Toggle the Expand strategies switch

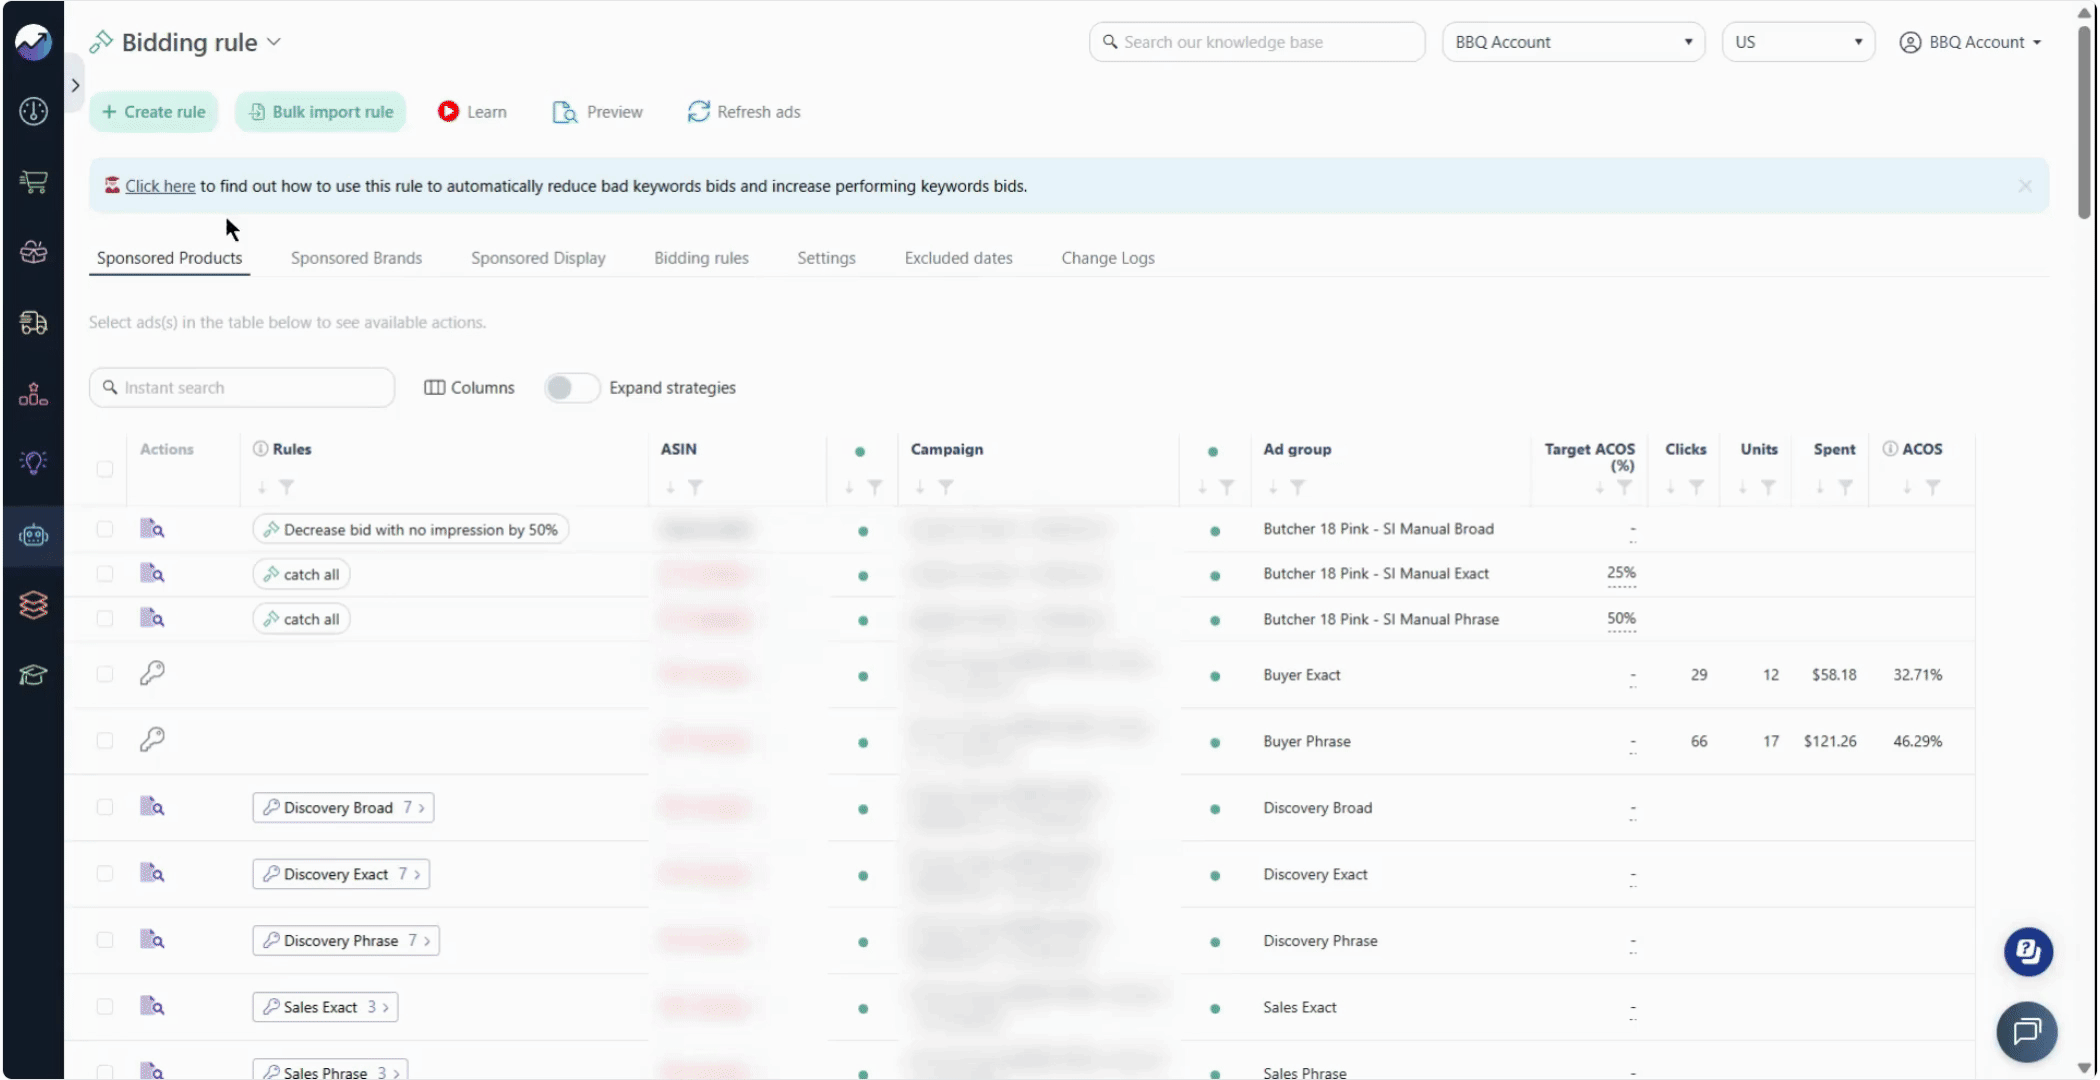click(x=572, y=388)
